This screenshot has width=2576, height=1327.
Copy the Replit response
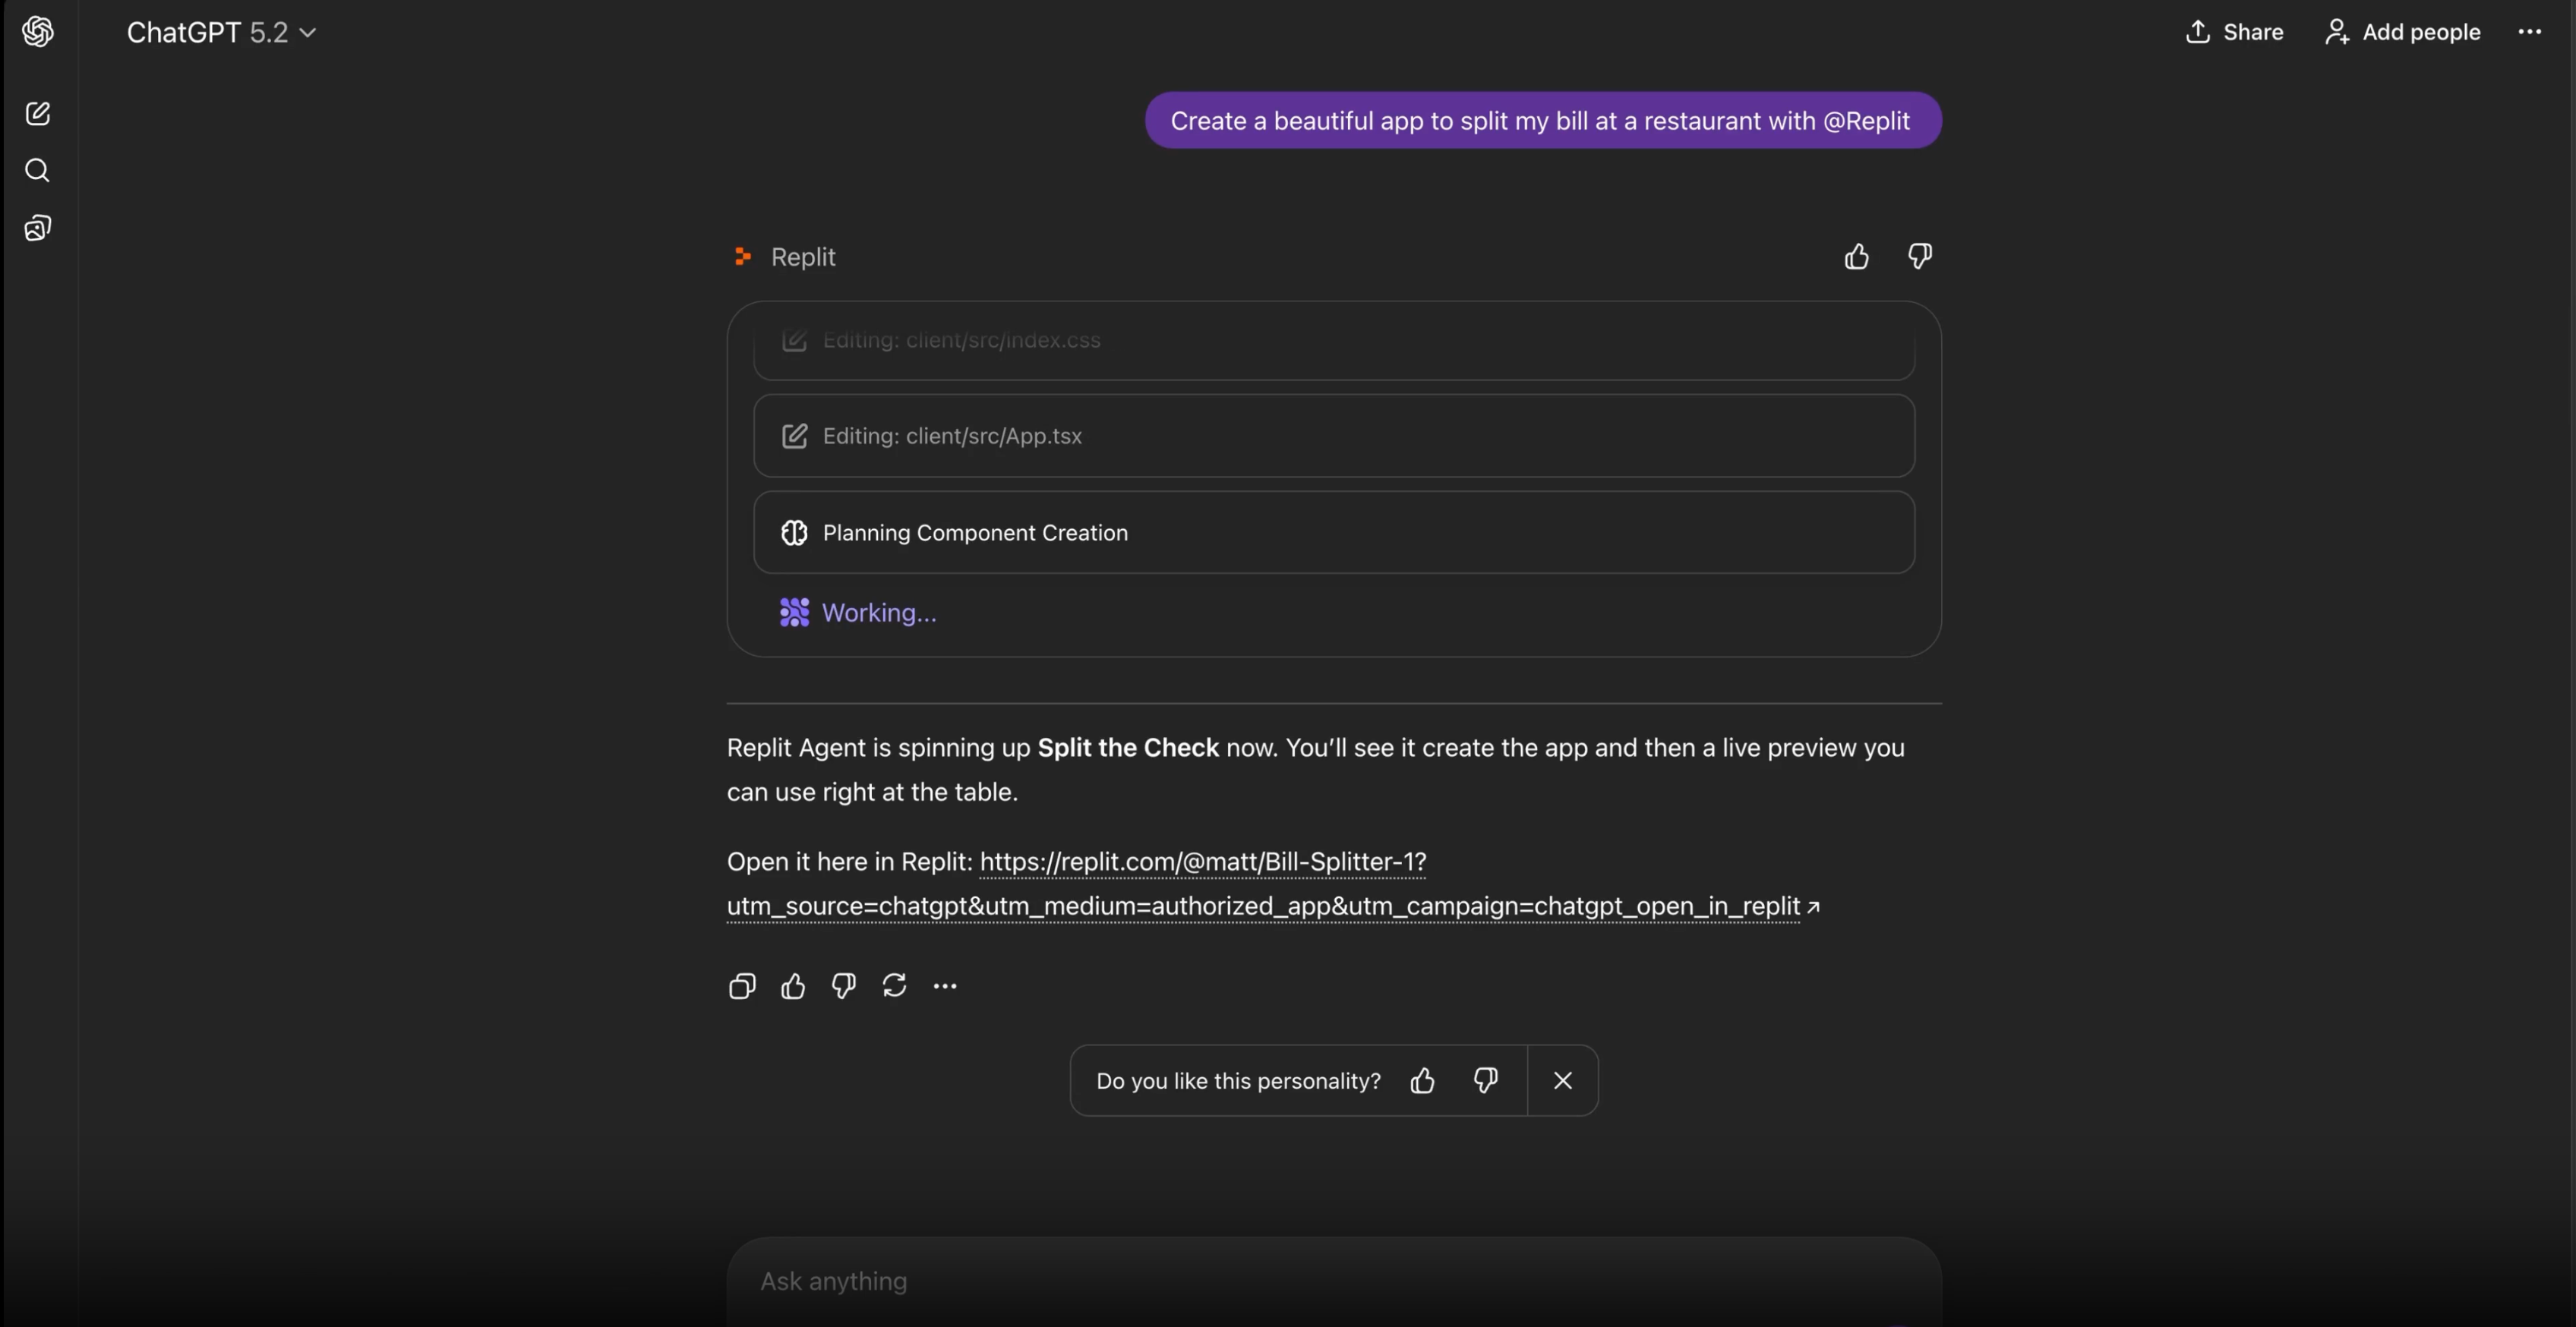[742, 986]
